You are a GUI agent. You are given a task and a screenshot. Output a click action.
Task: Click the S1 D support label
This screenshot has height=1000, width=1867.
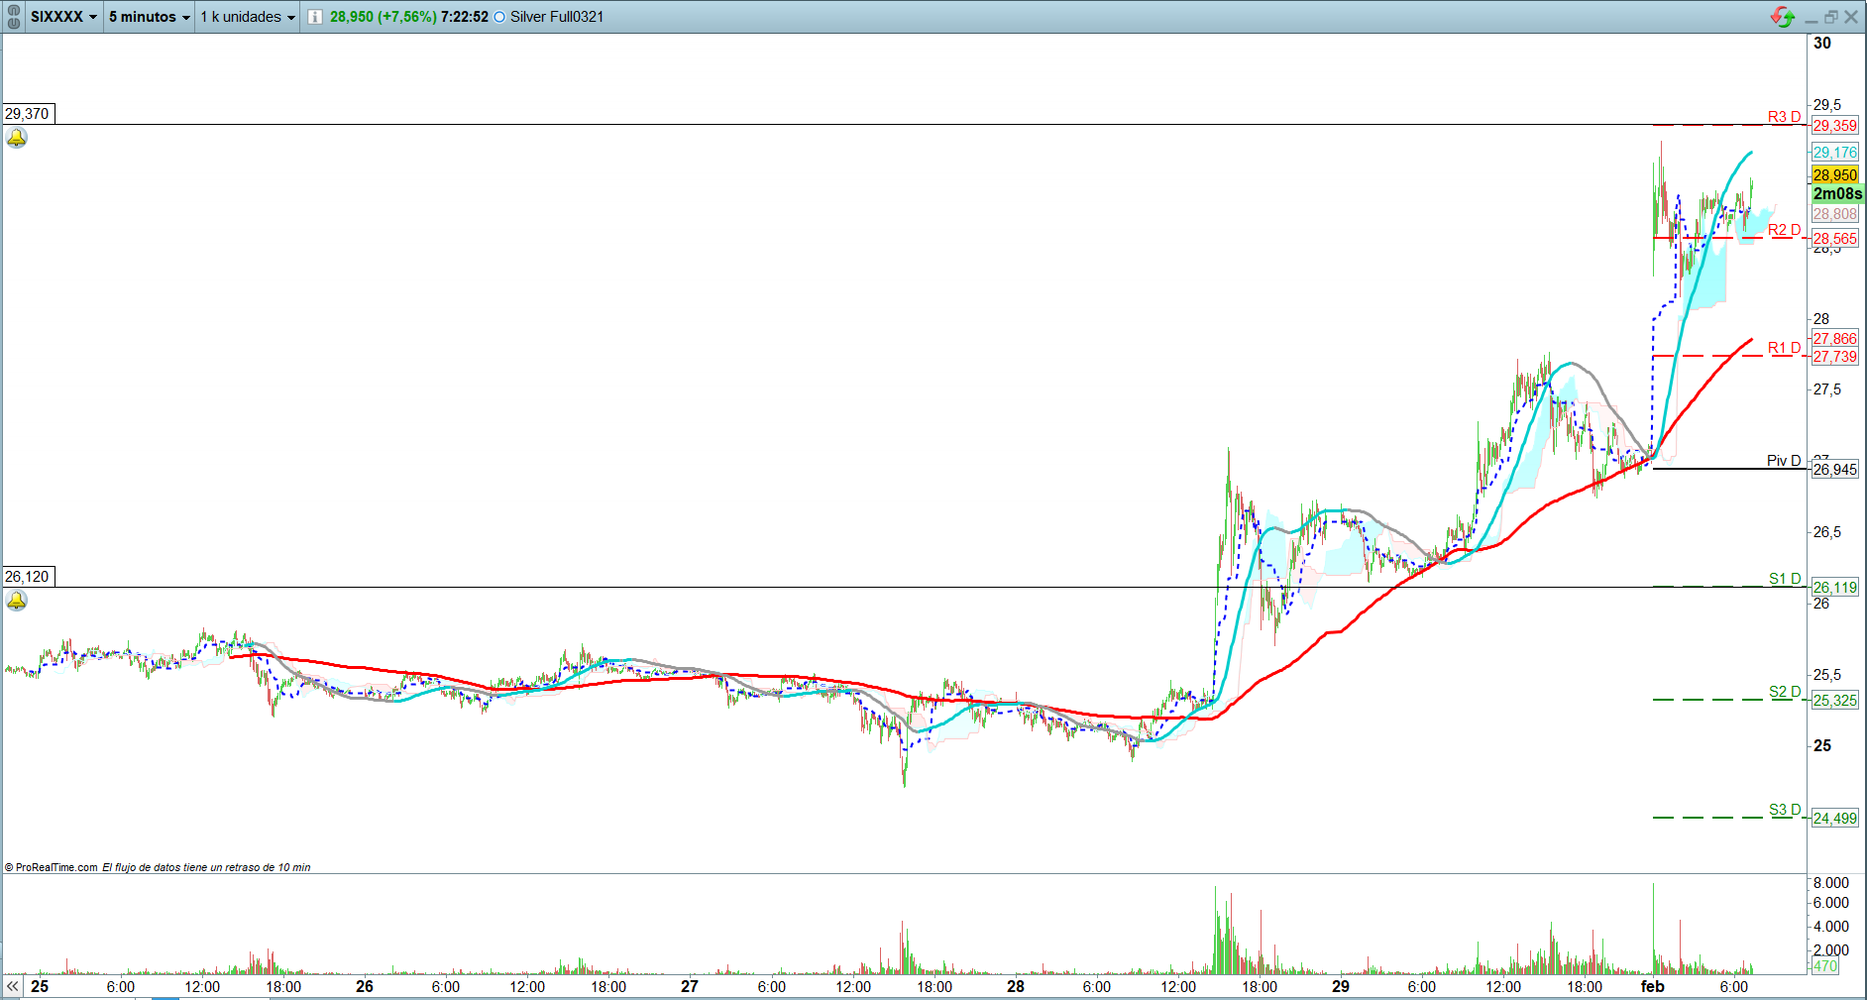click(1785, 579)
